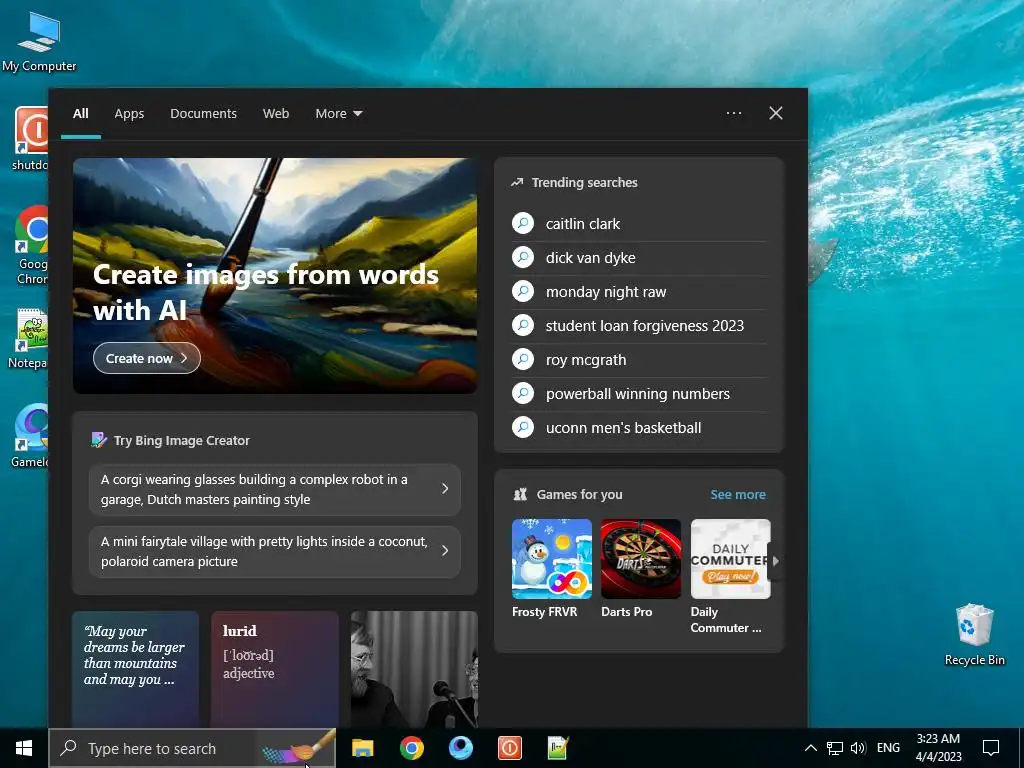Viewport: 1024px width, 768px height.
Task: Open the Daily Commuter game thumbnail
Action: (730, 559)
